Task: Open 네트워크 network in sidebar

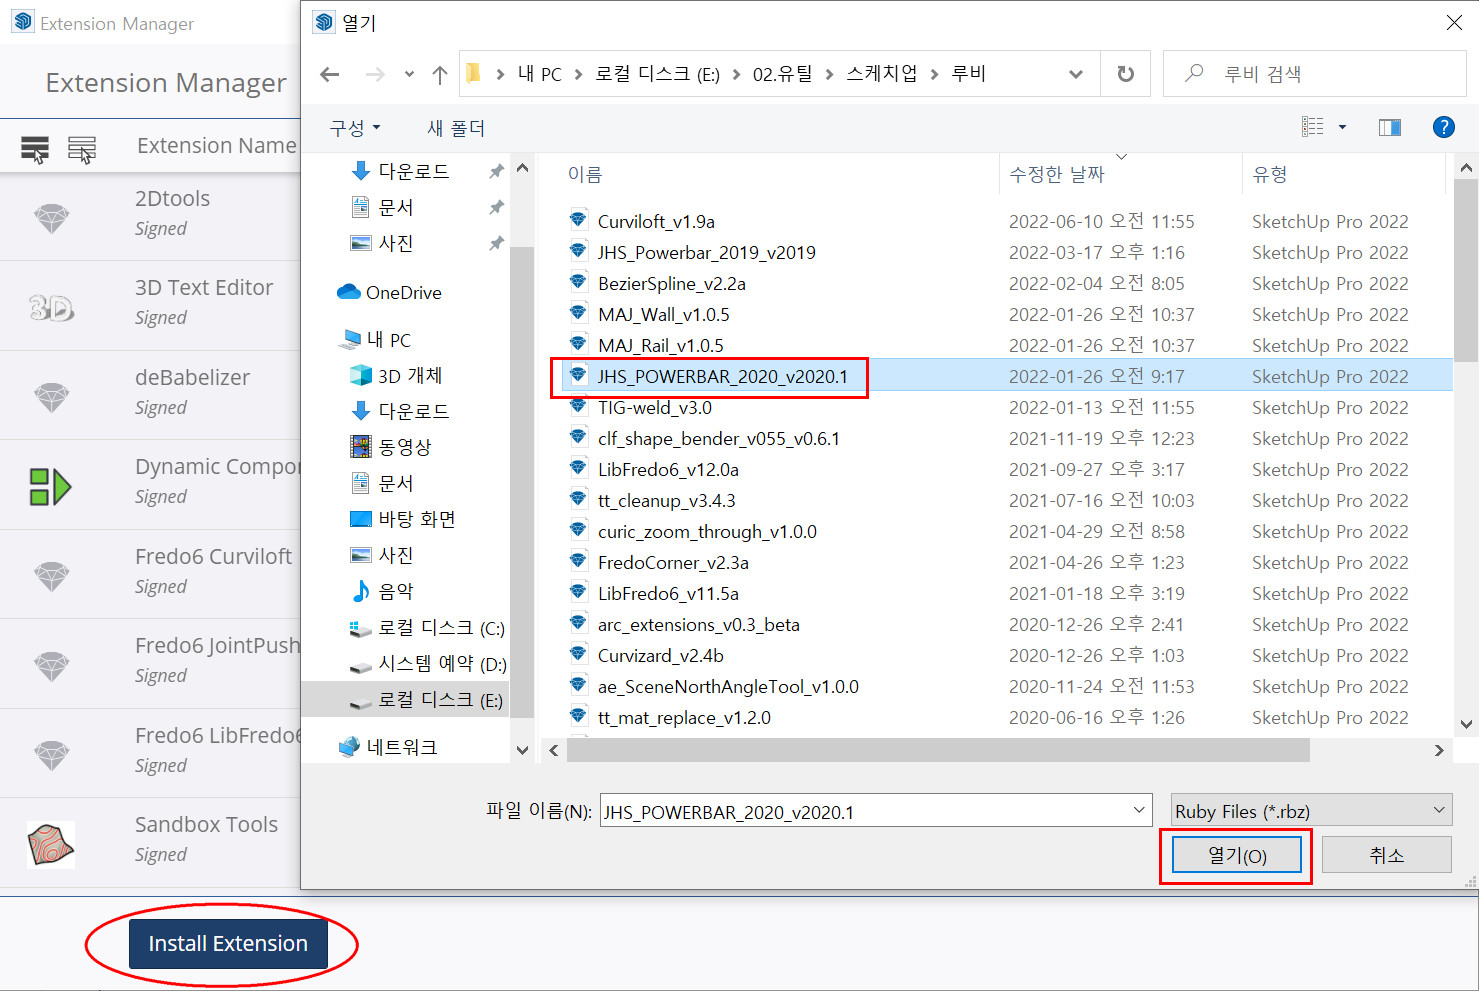Action: tap(388, 747)
